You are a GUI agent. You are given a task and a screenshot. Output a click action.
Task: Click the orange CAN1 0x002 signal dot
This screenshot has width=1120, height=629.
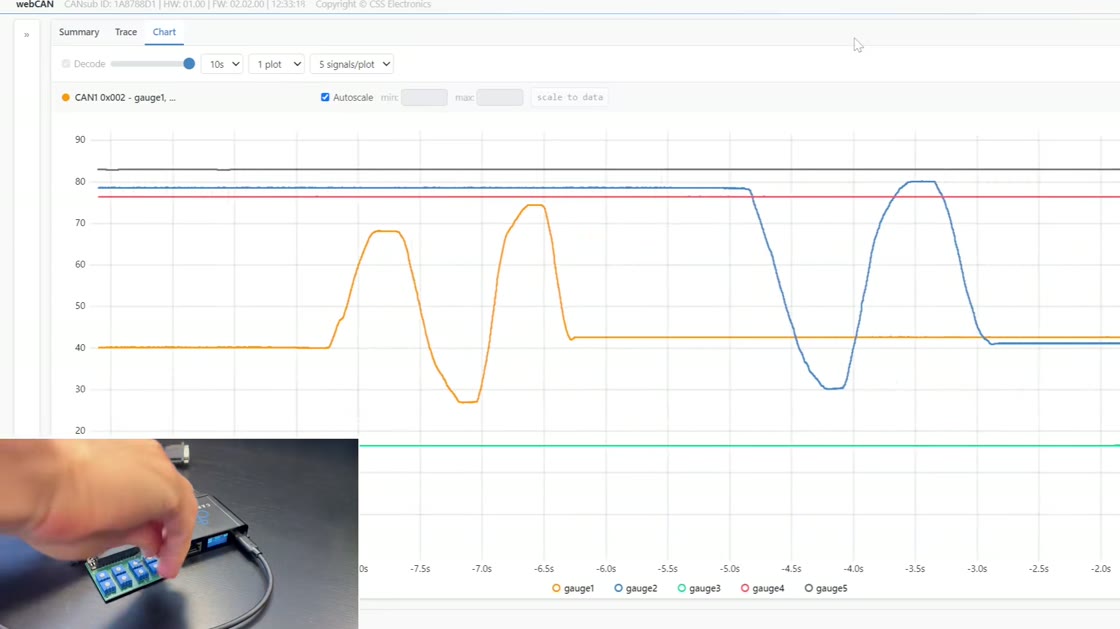pos(66,98)
